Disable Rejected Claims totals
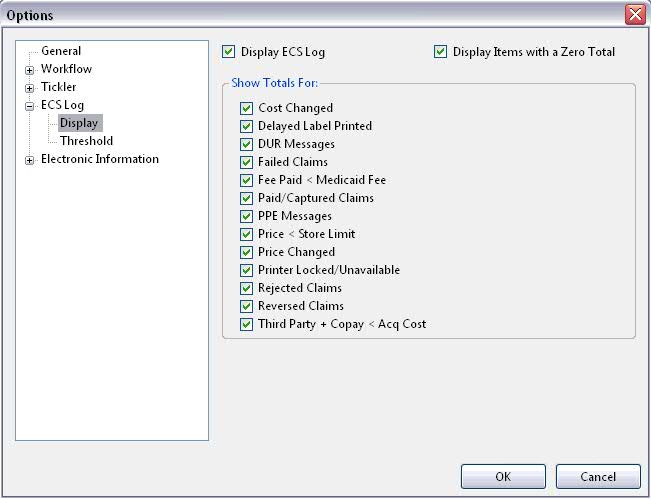Screen dimensions: 651x499 point(246,288)
